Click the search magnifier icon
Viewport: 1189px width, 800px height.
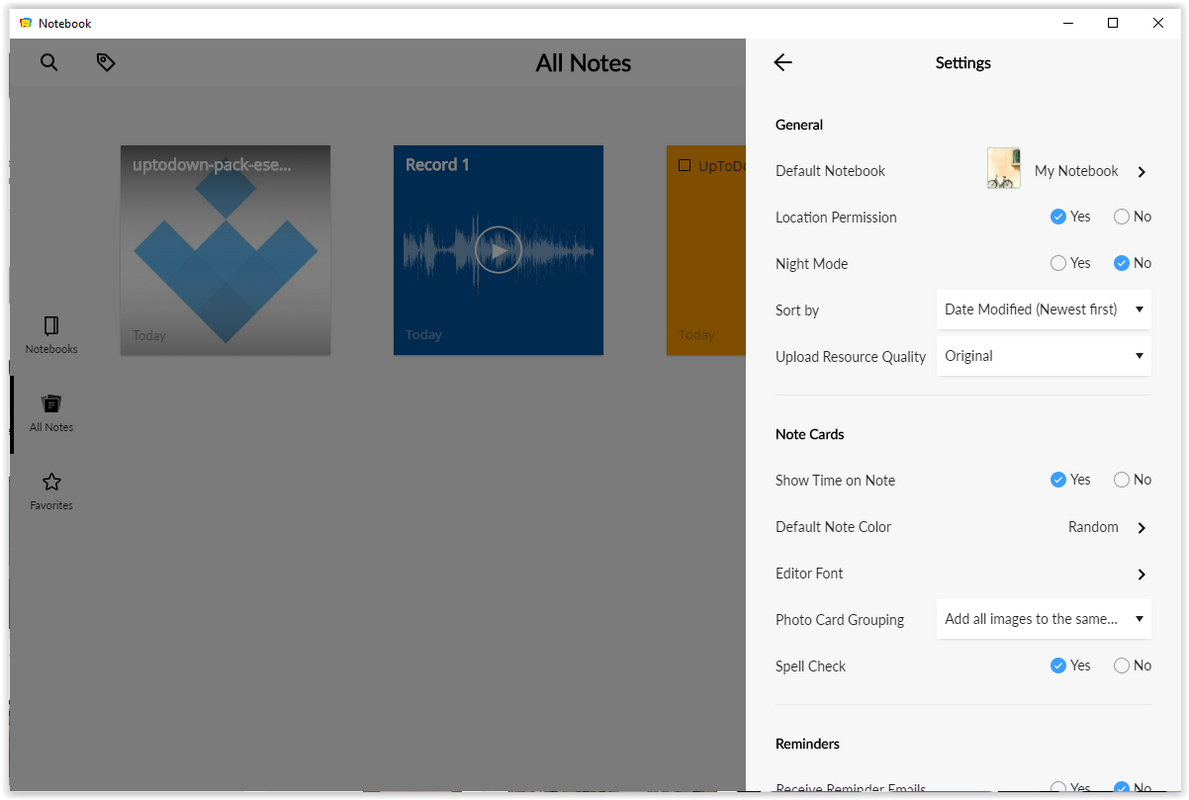(49, 62)
